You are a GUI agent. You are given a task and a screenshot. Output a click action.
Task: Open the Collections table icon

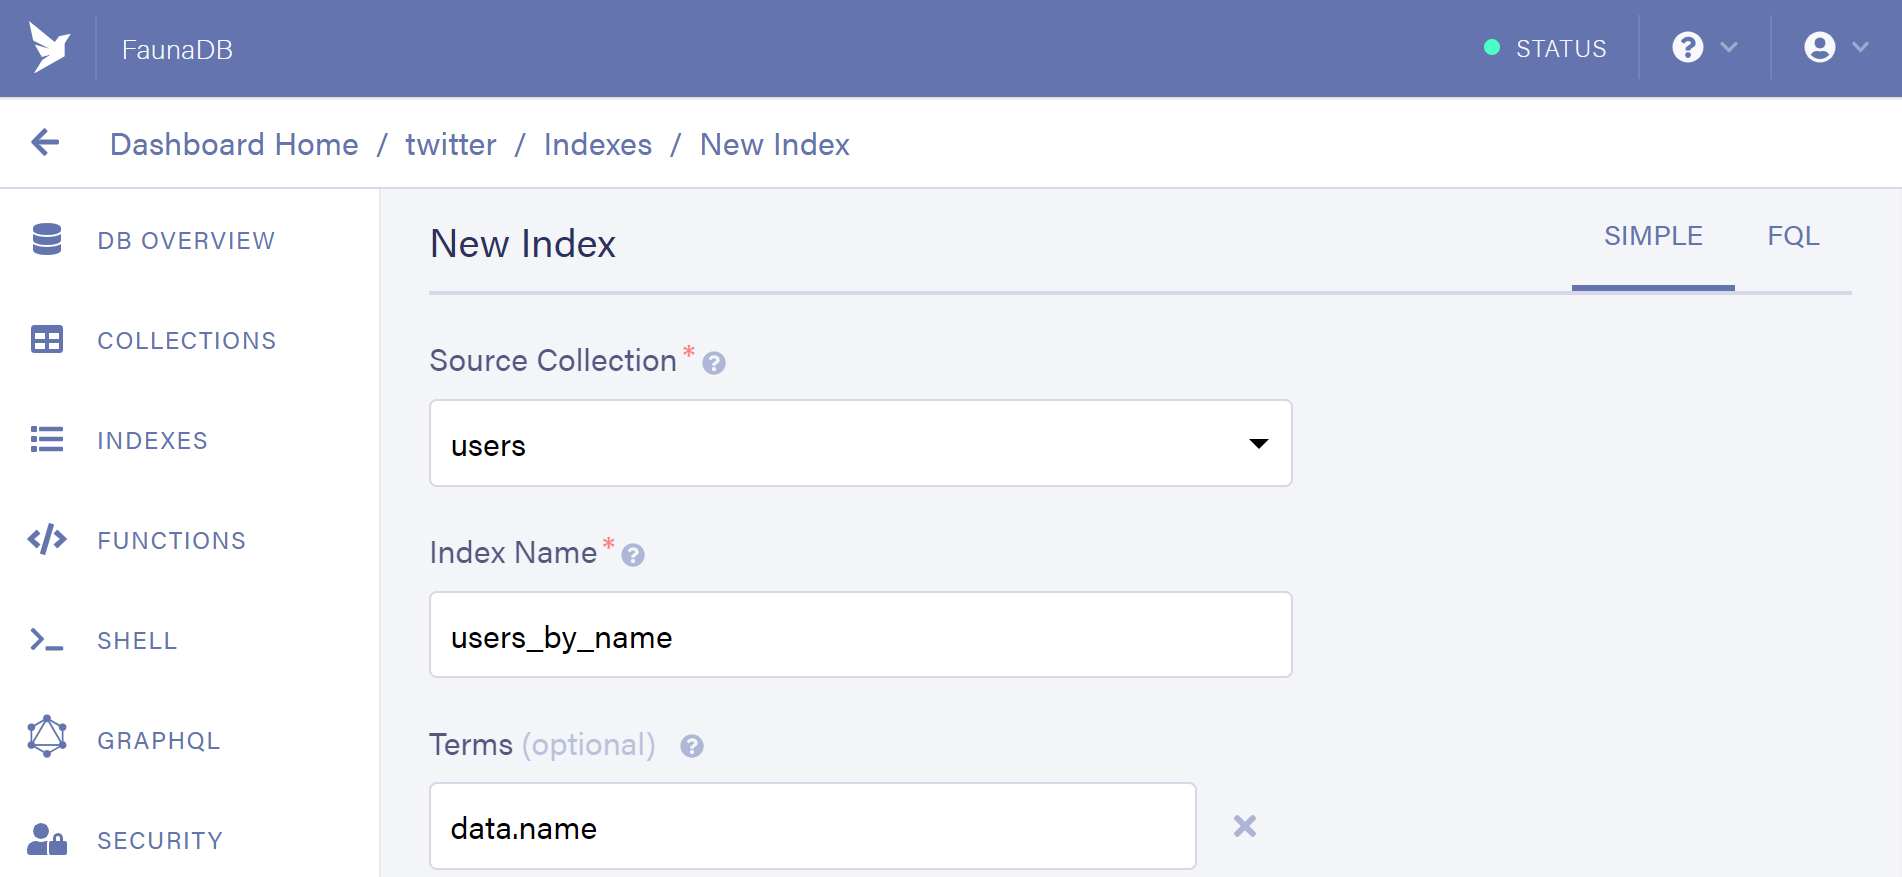pos(47,340)
